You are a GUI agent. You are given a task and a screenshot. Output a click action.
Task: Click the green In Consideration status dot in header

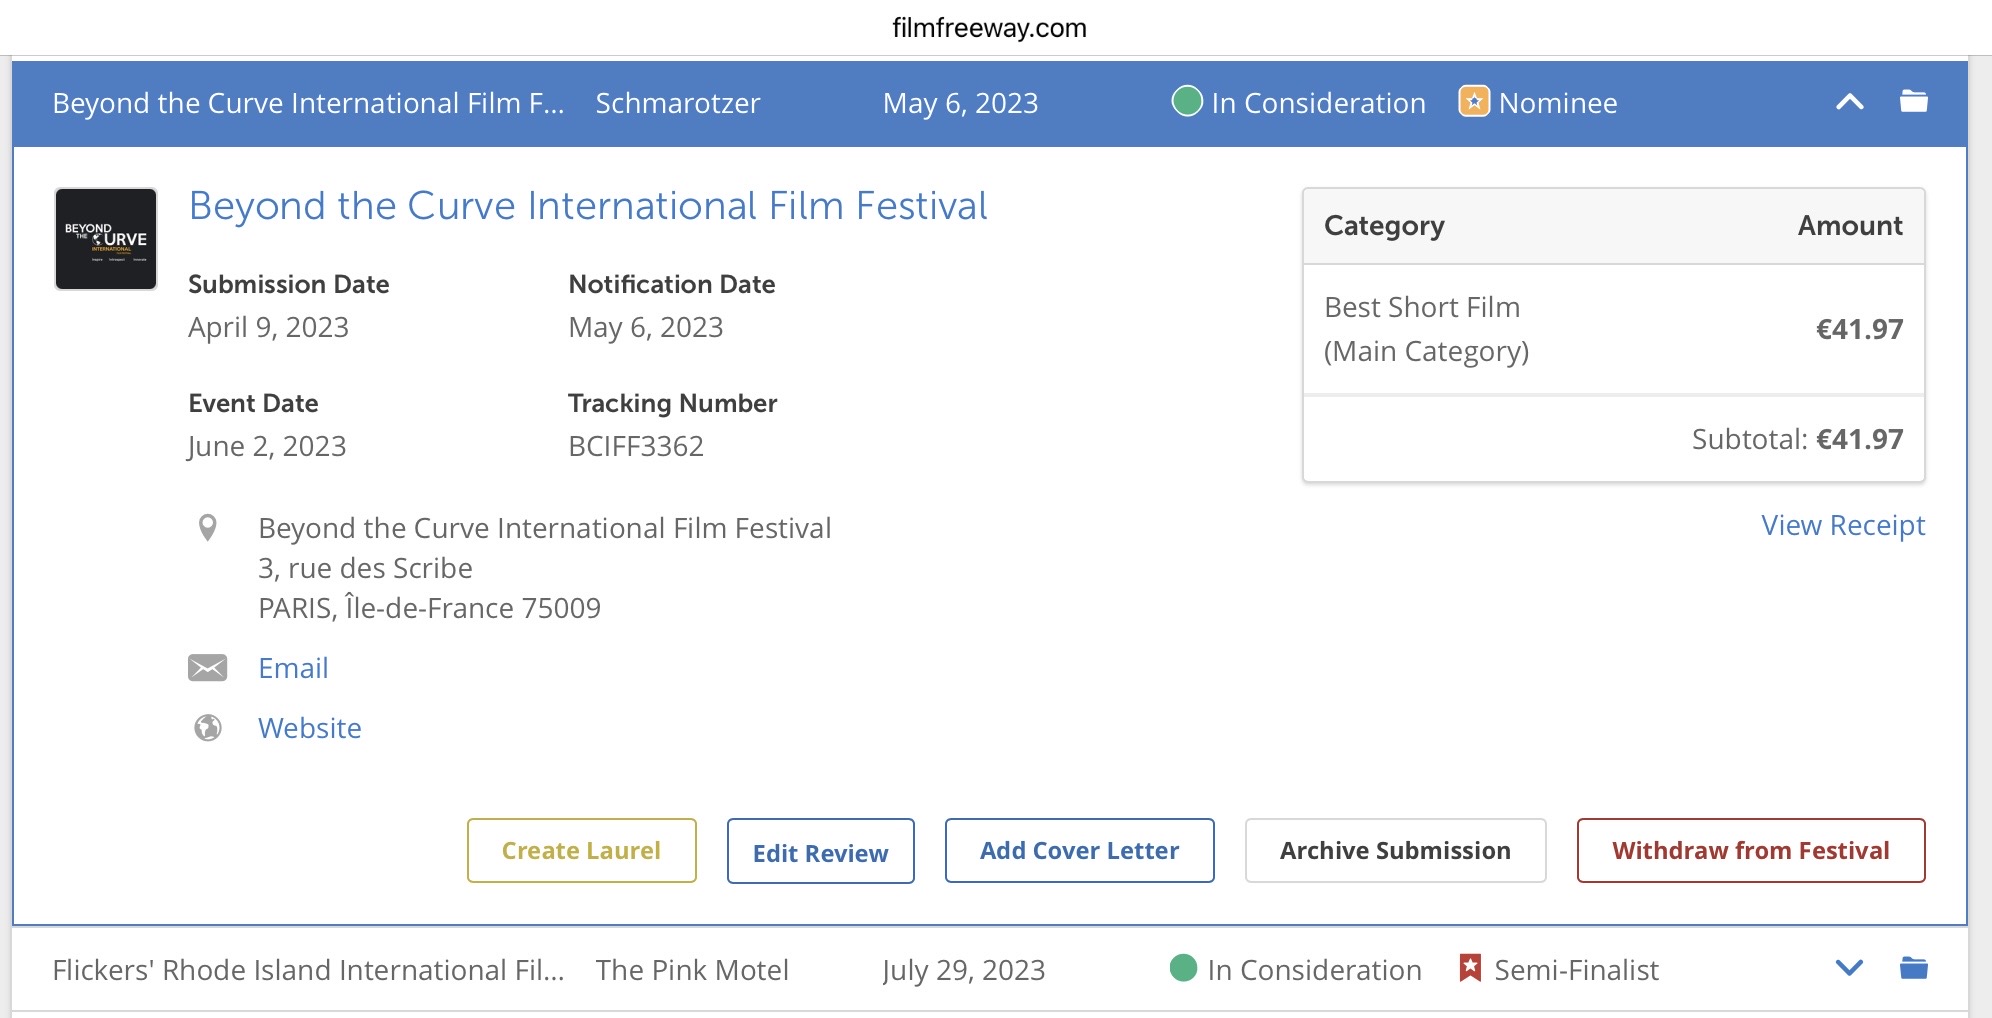pyautogui.click(x=1186, y=102)
